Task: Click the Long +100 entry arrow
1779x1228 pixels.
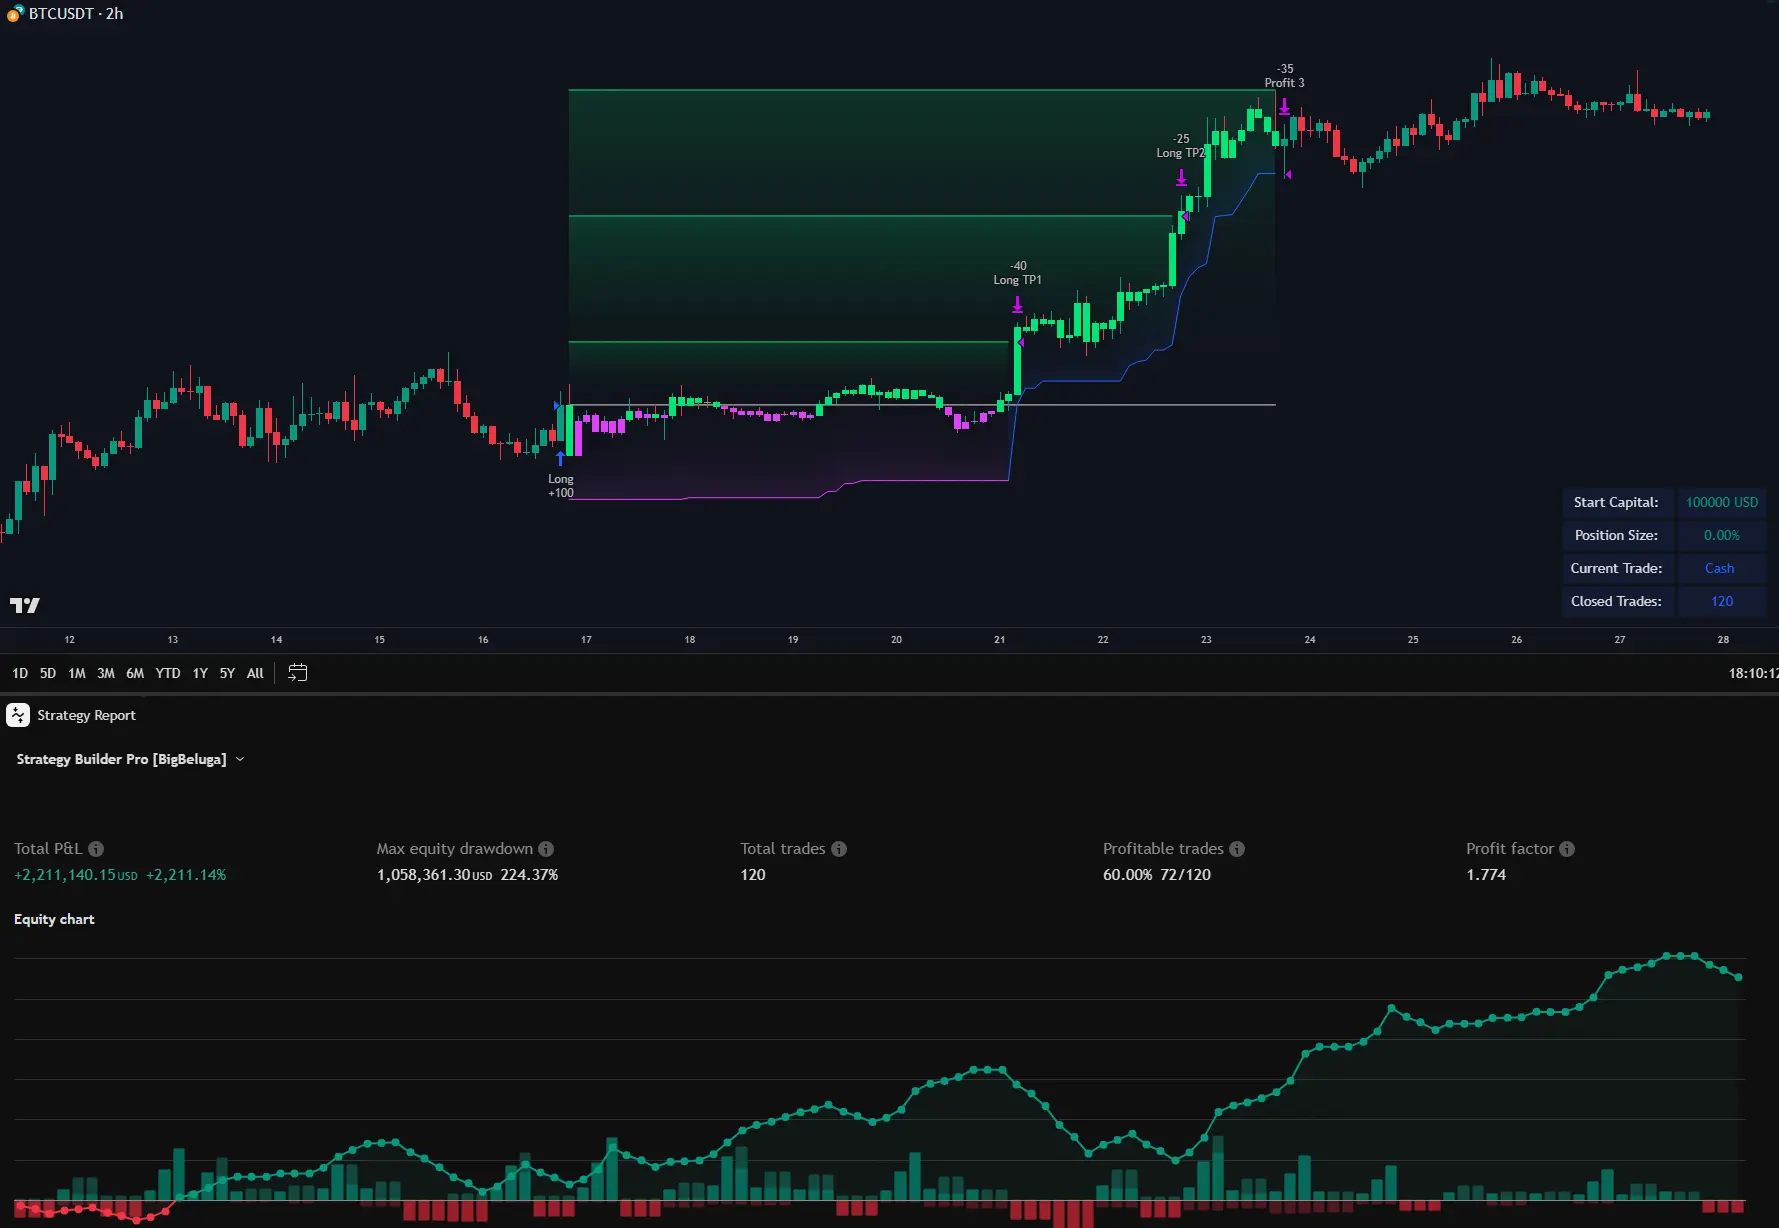Action: coord(560,458)
